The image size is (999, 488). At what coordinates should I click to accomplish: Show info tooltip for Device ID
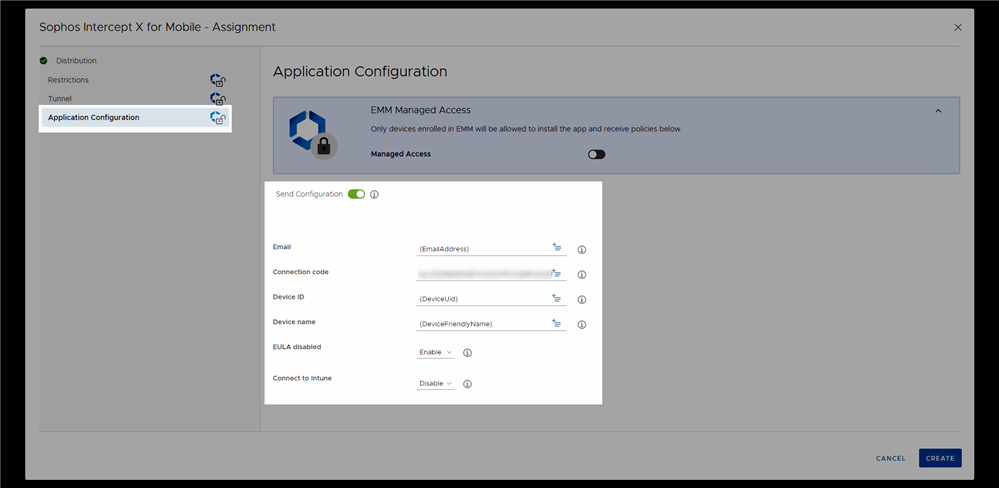coord(581,299)
